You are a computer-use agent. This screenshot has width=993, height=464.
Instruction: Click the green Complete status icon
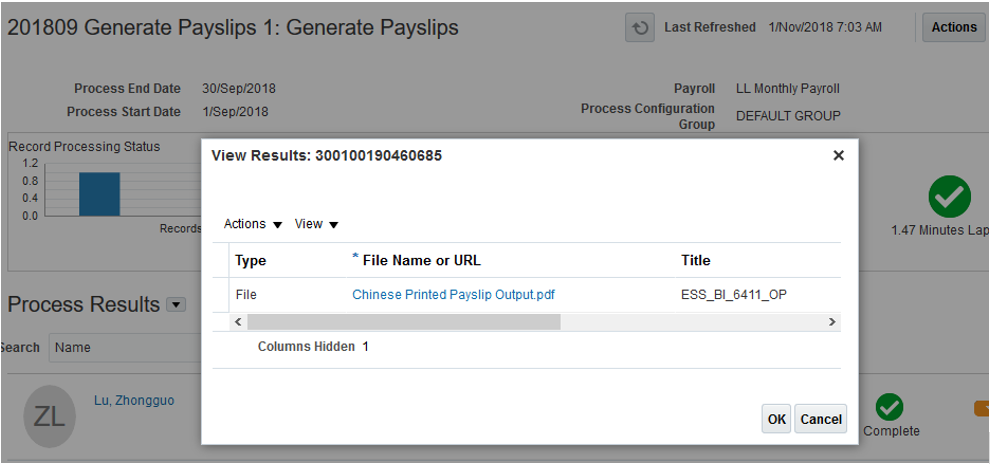point(889,407)
